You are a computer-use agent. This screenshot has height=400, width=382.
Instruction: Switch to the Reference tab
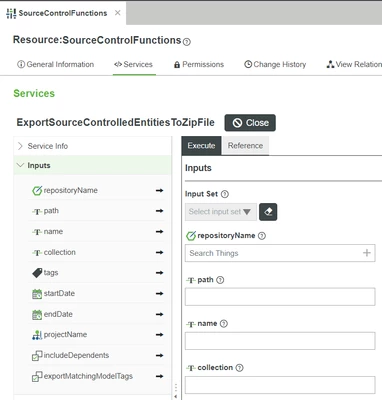pyautogui.click(x=245, y=146)
